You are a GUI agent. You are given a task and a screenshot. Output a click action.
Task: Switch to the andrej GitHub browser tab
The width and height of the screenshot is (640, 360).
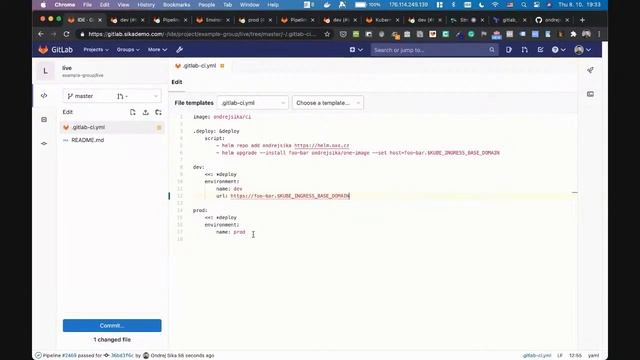(552, 20)
